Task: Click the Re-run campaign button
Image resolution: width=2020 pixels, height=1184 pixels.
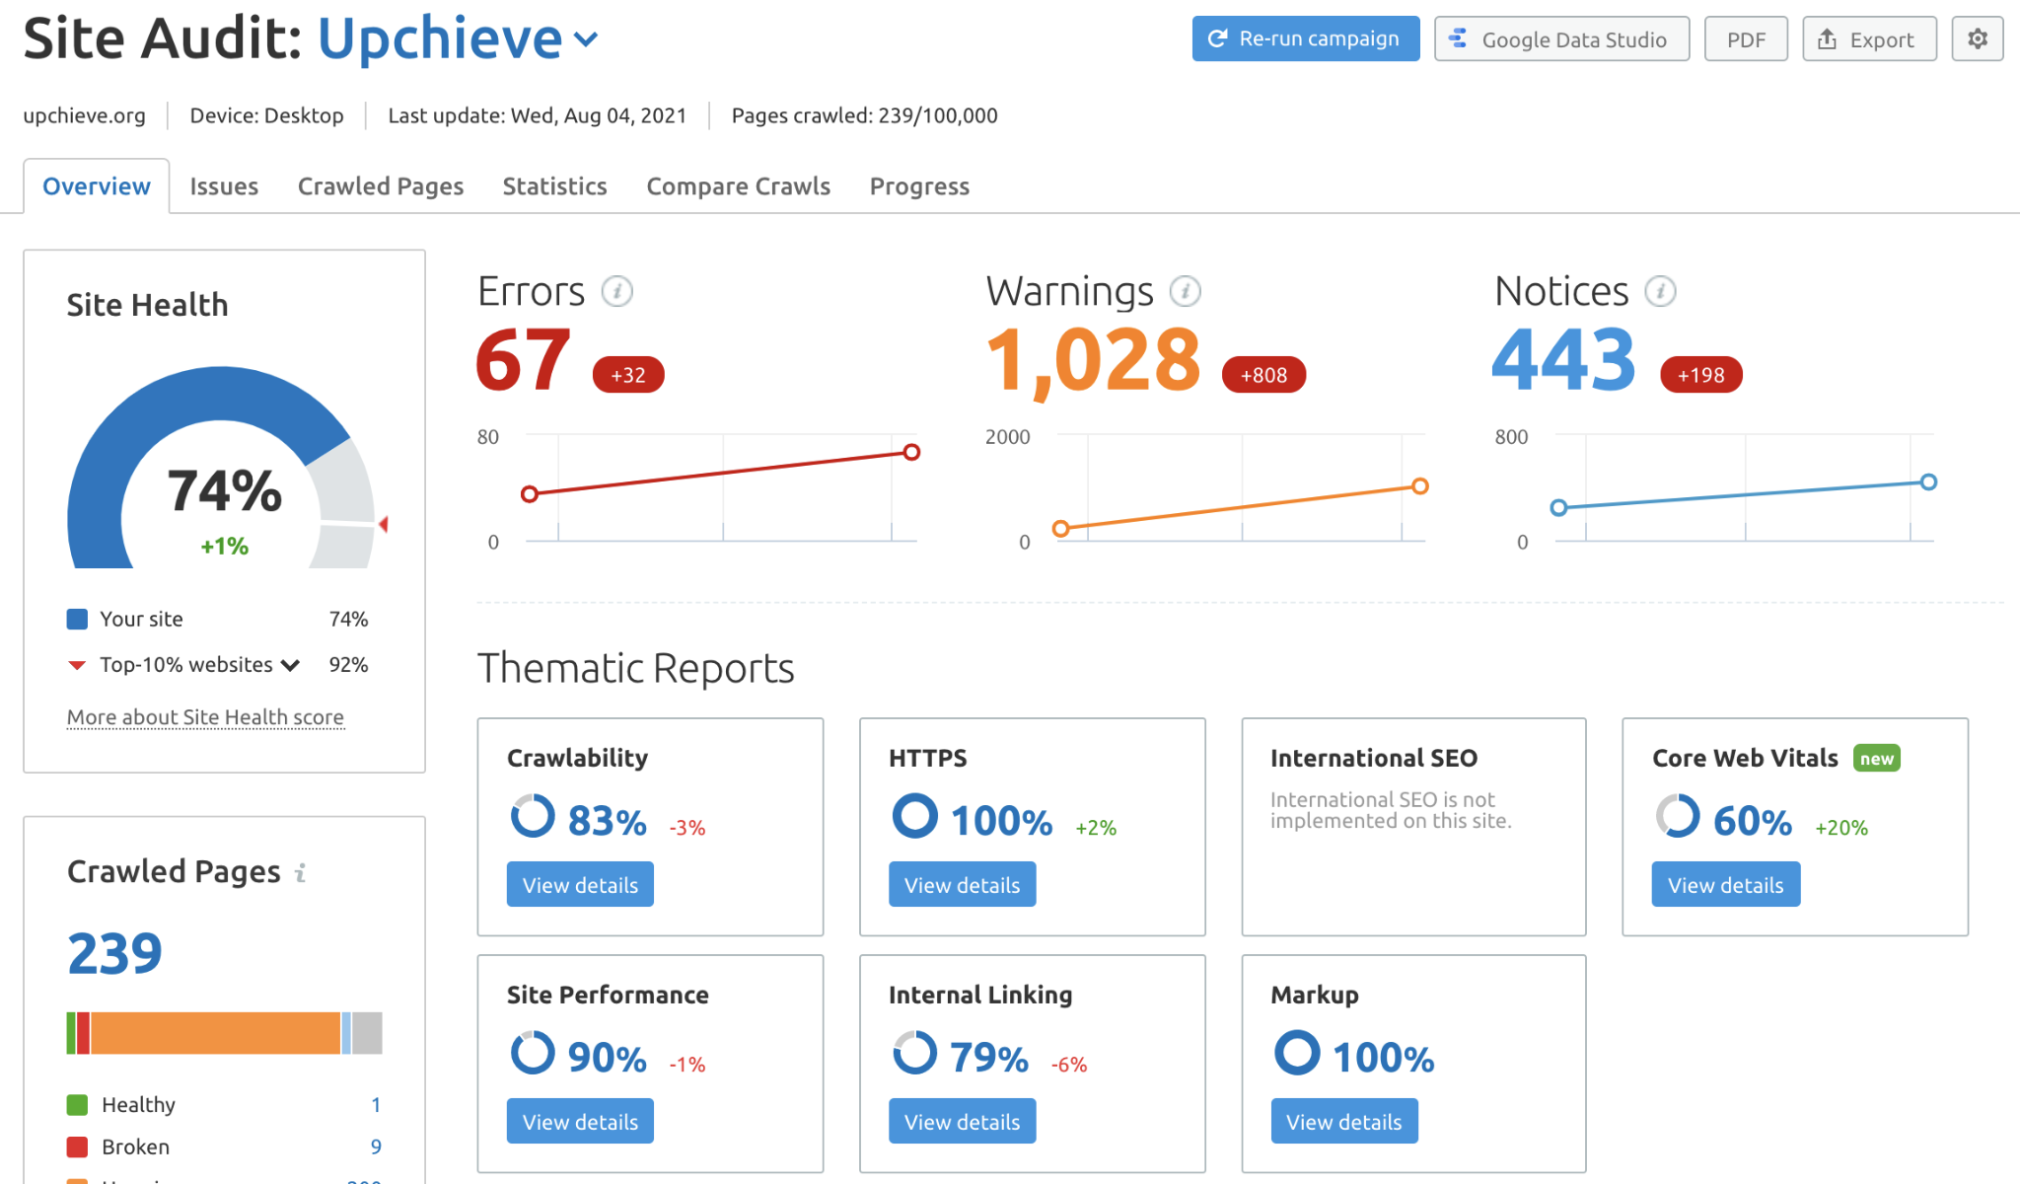Action: tap(1305, 39)
